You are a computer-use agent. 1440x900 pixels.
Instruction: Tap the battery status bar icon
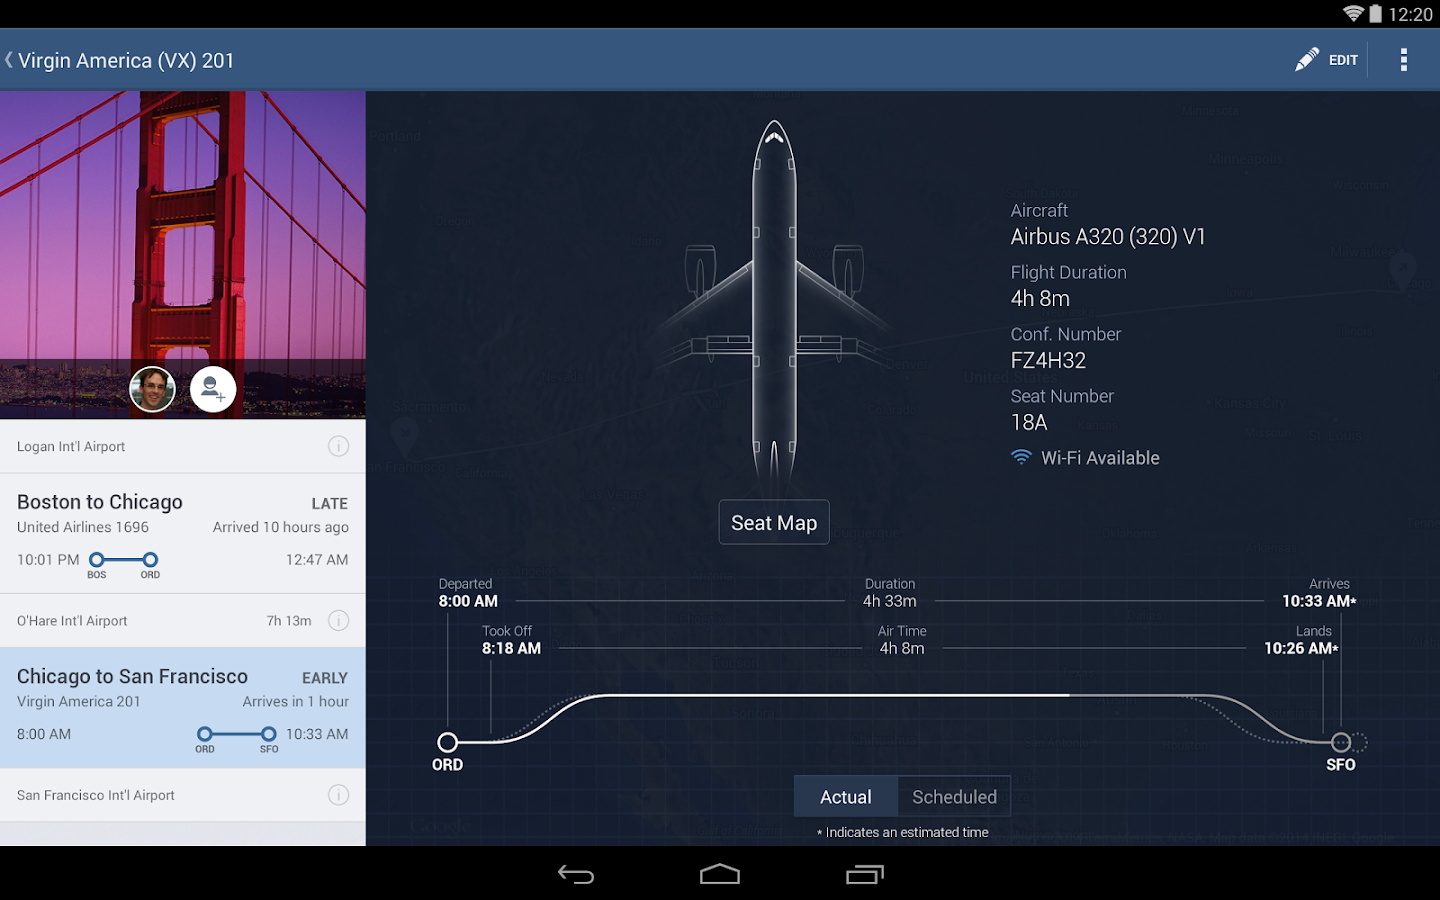pos(1376,13)
